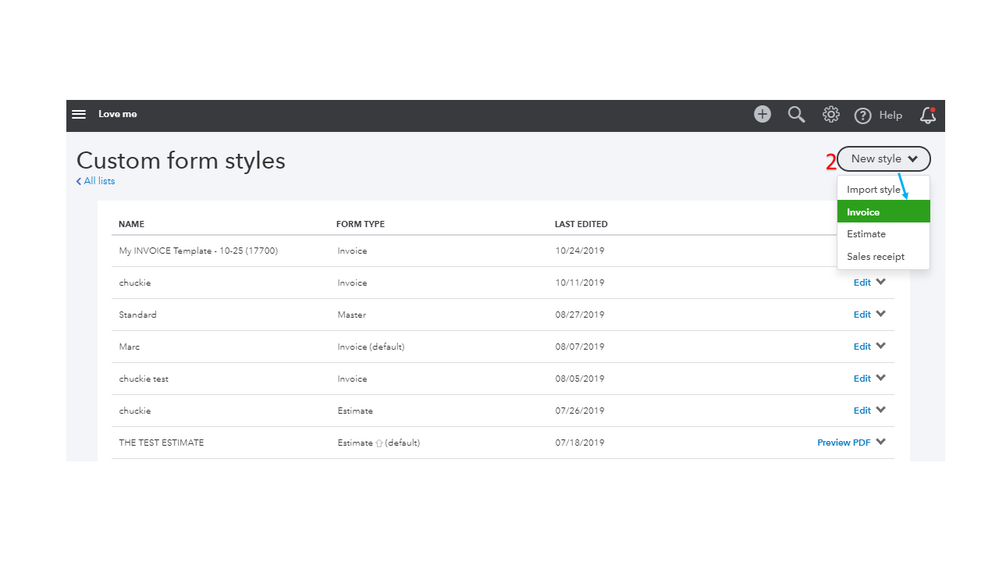This screenshot has height=562, width=999.
Task: Go back via All lists link
Action: (x=96, y=181)
